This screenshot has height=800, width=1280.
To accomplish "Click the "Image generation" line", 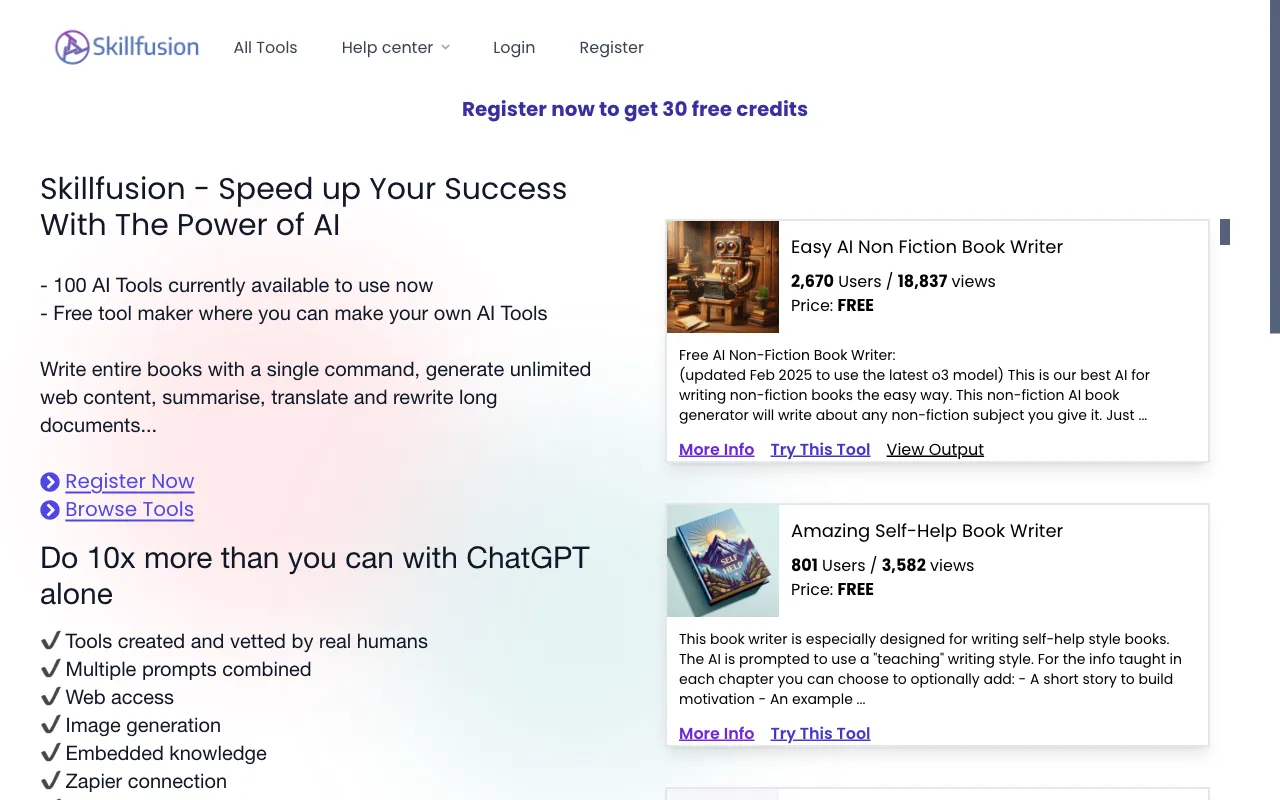I will [x=130, y=725].
